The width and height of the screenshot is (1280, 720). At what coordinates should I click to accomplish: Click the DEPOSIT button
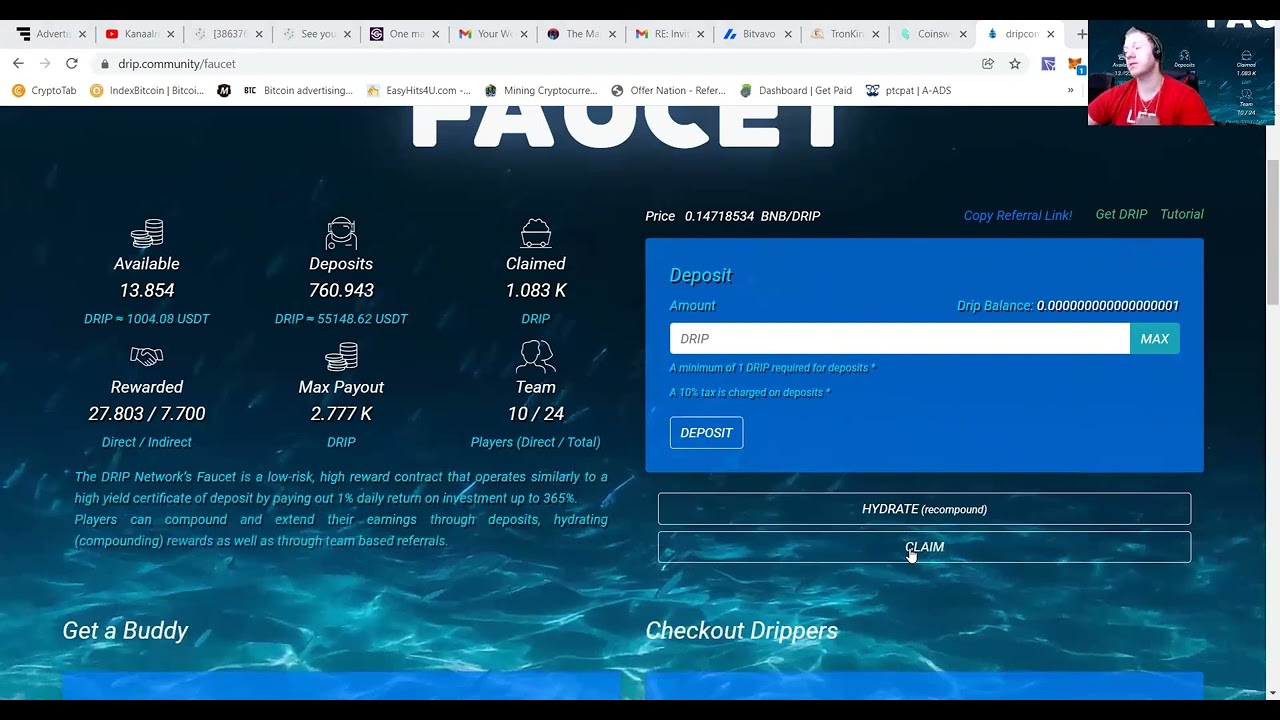[706, 433]
